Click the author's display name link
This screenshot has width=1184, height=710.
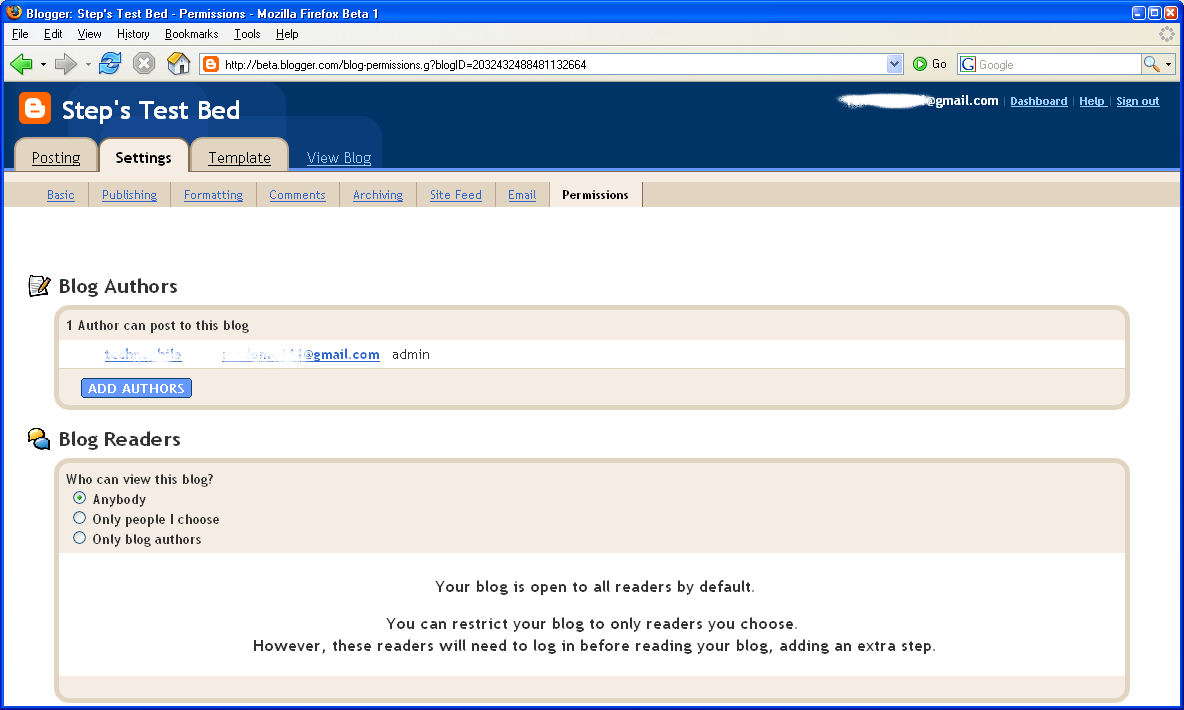click(143, 354)
